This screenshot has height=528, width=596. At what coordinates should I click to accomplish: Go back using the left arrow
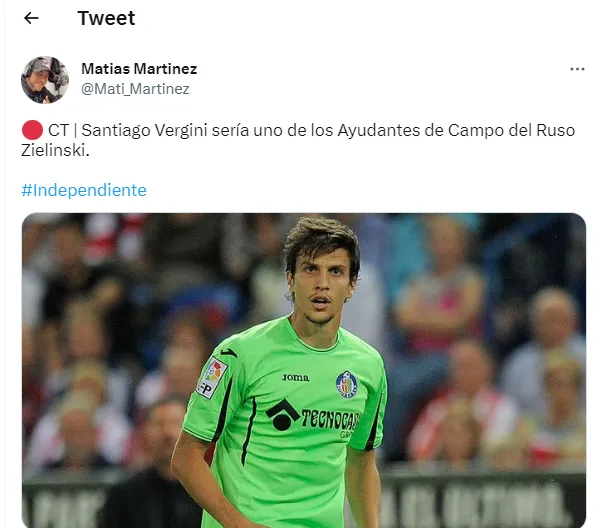(31, 18)
